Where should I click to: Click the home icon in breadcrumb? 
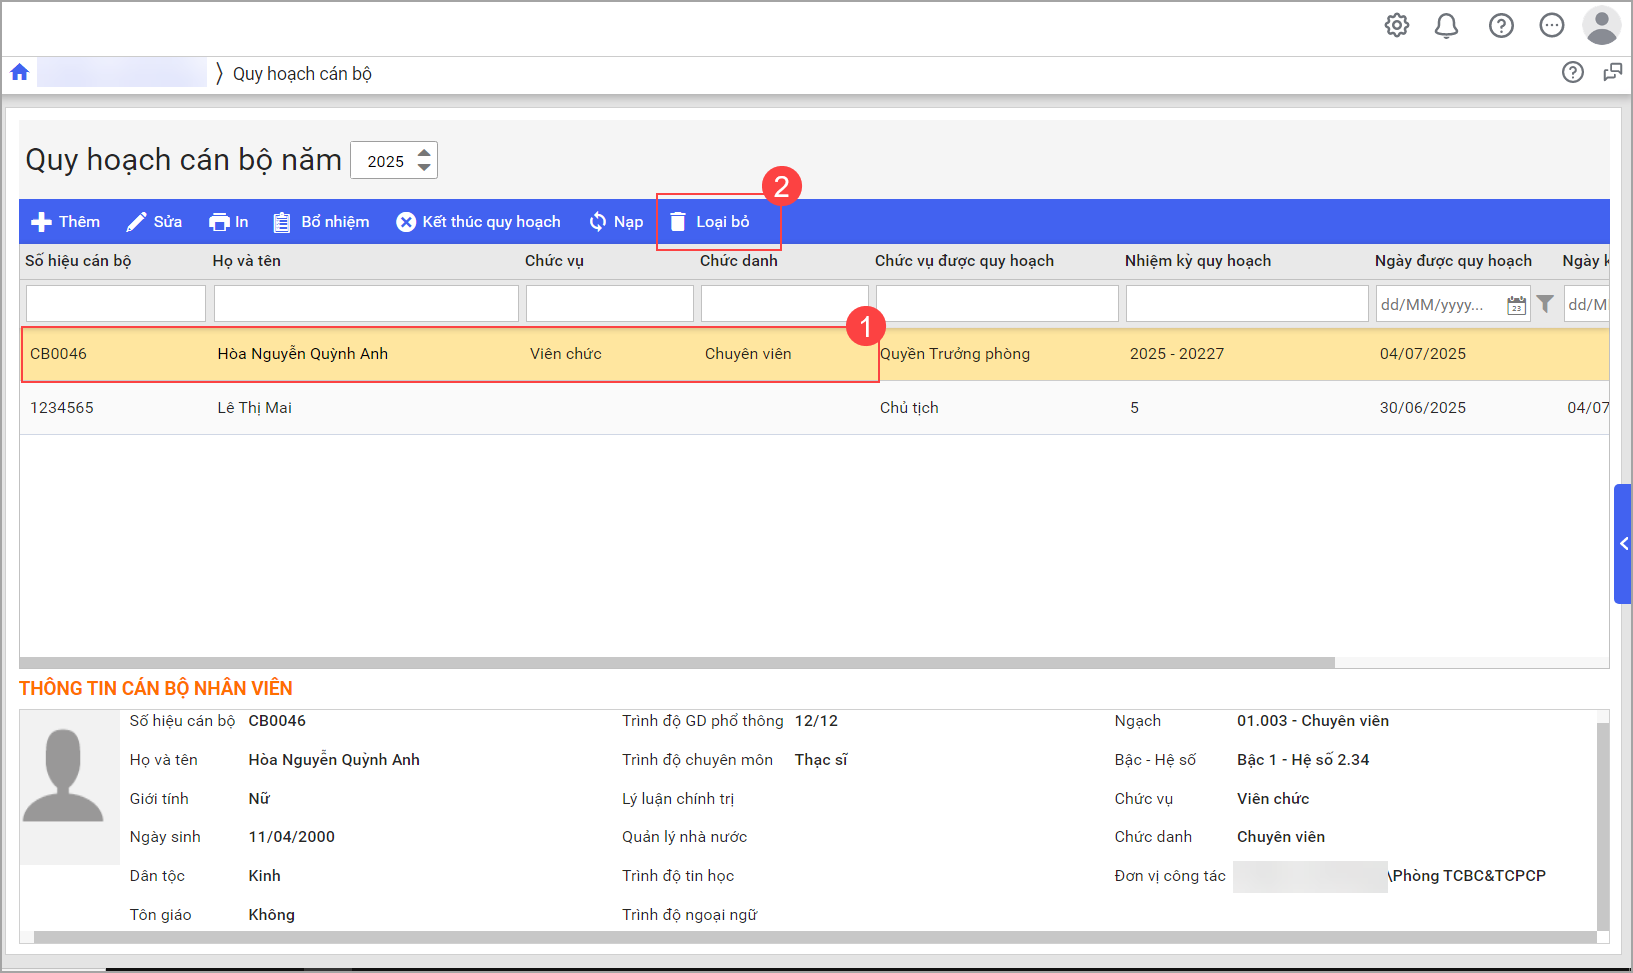click(20, 72)
